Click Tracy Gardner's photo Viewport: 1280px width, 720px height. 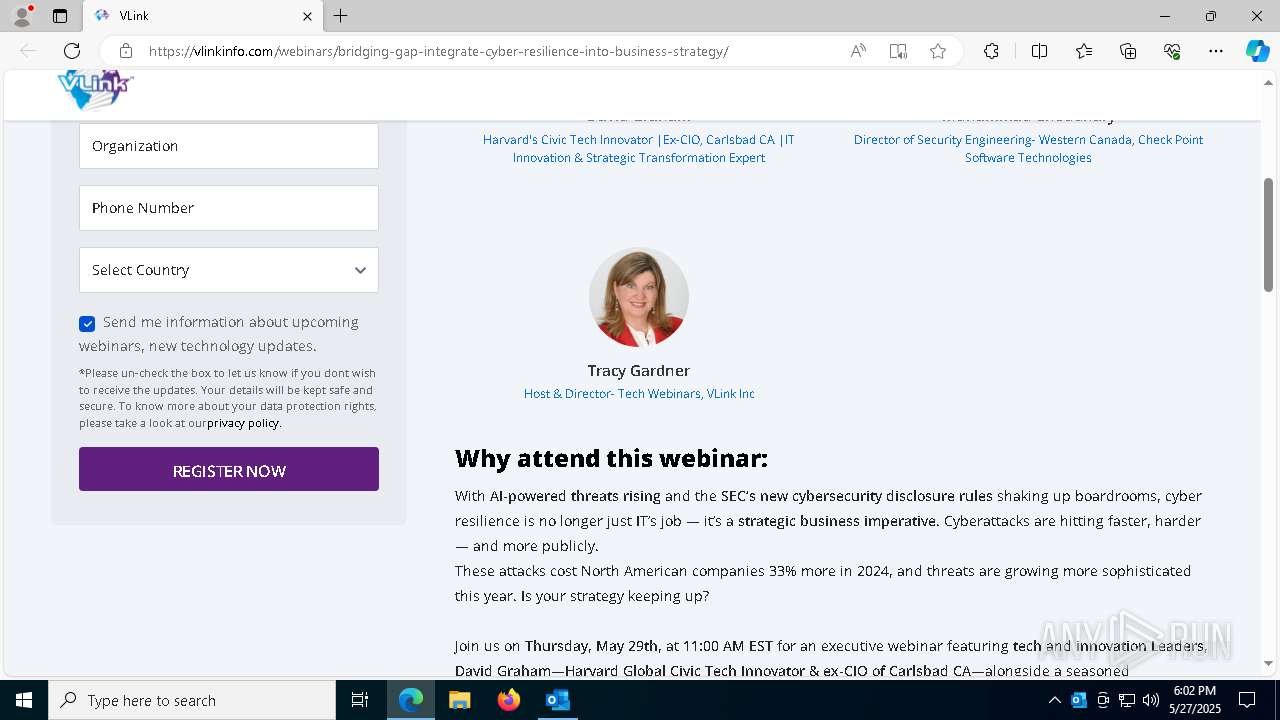click(x=639, y=297)
